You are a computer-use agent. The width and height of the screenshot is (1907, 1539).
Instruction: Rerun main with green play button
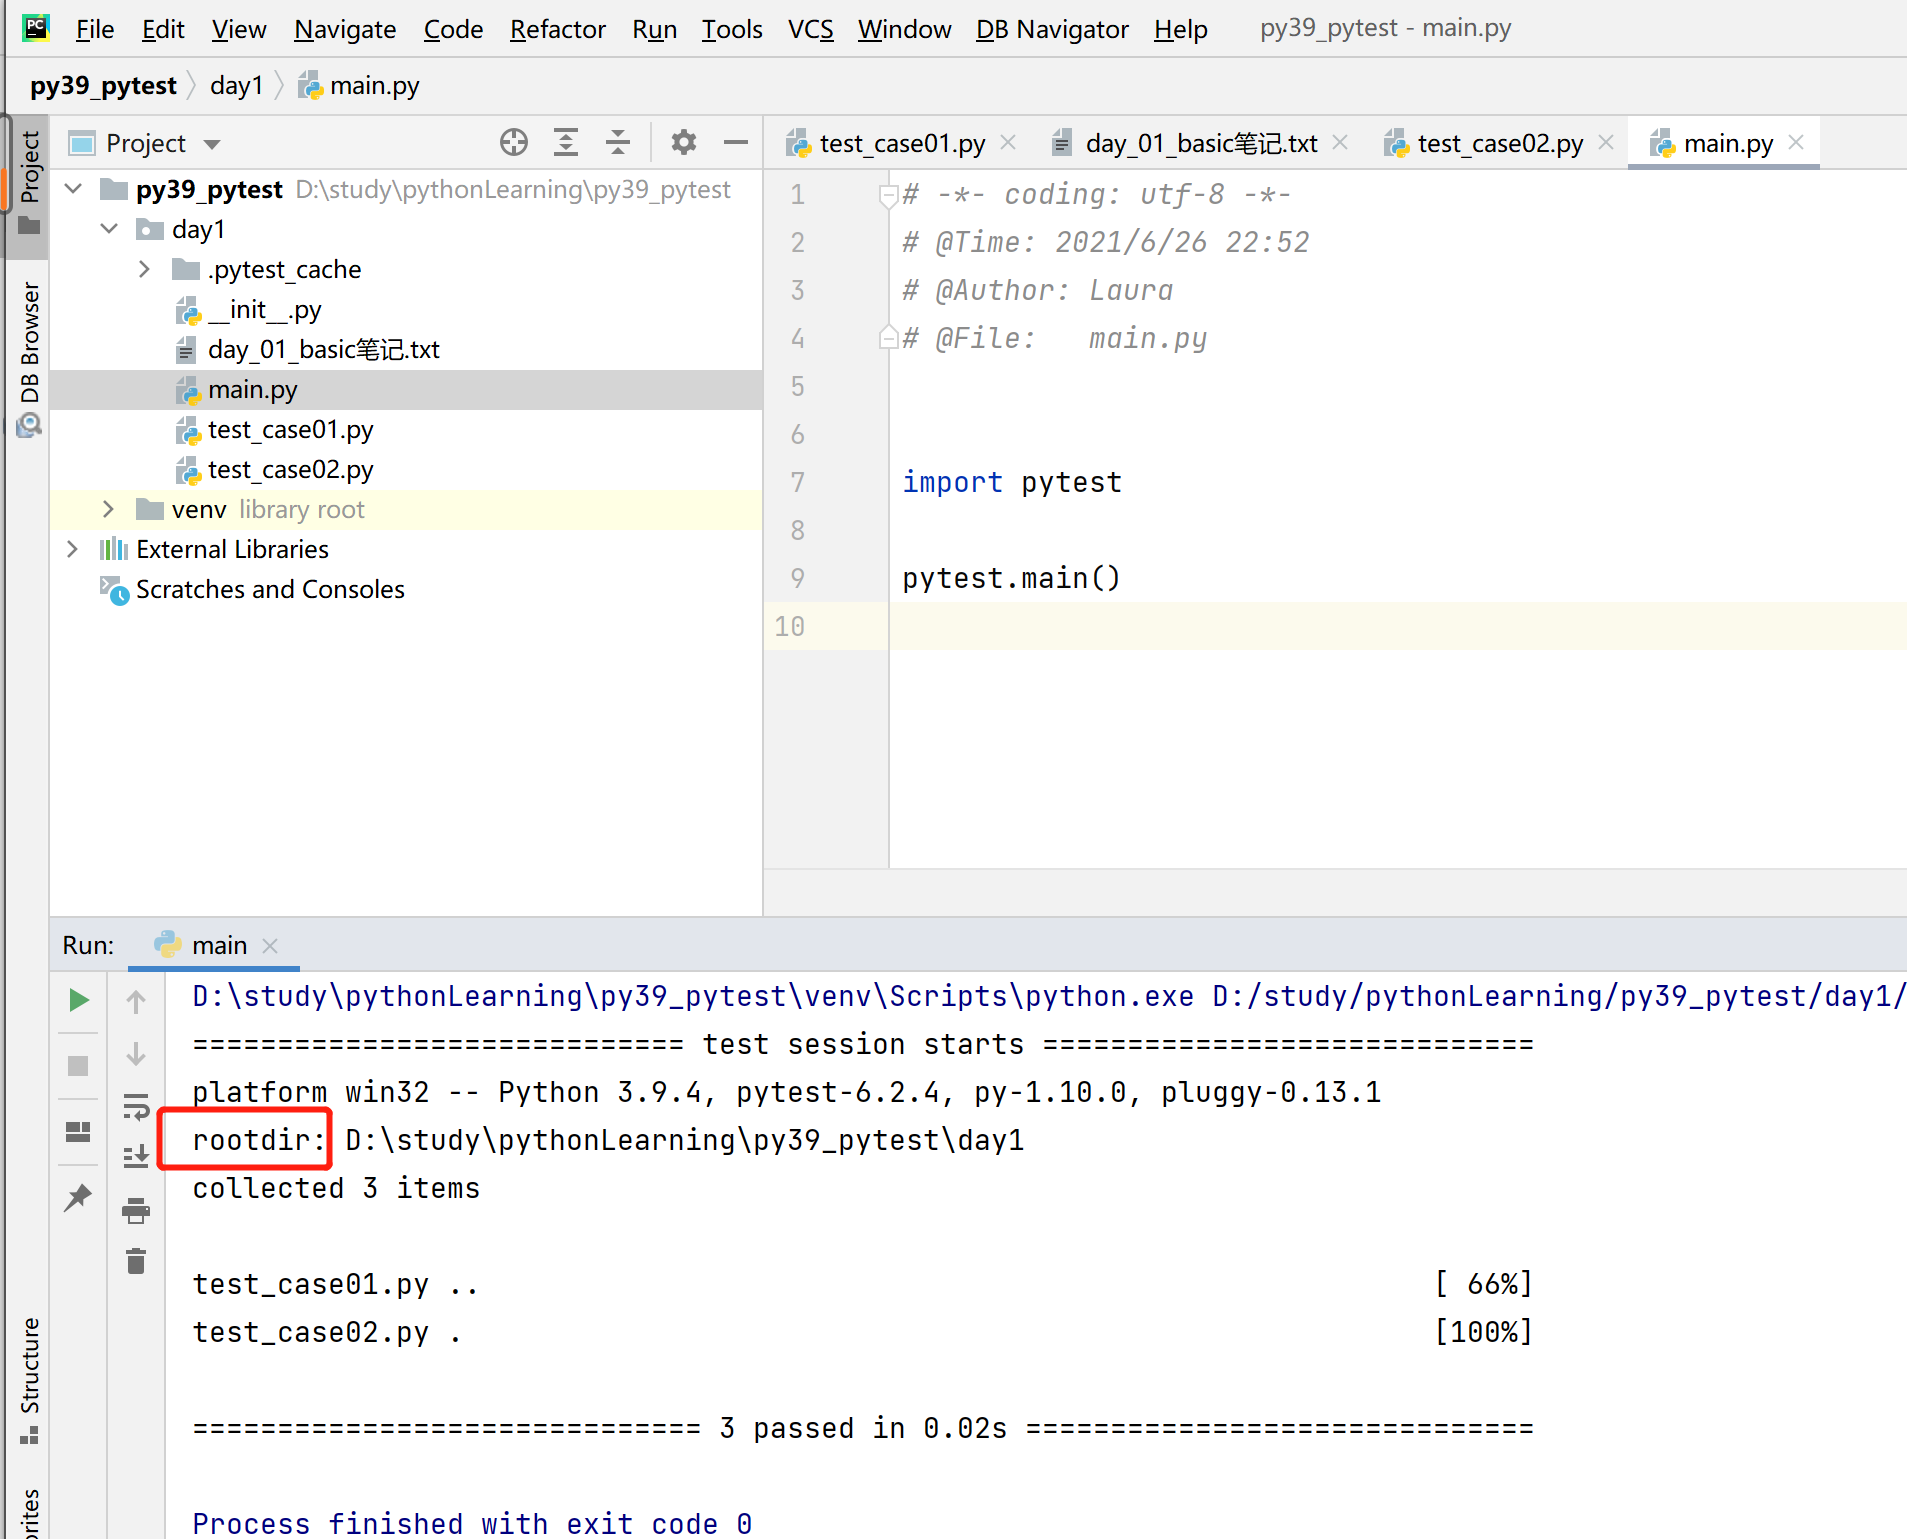pyautogui.click(x=78, y=1000)
